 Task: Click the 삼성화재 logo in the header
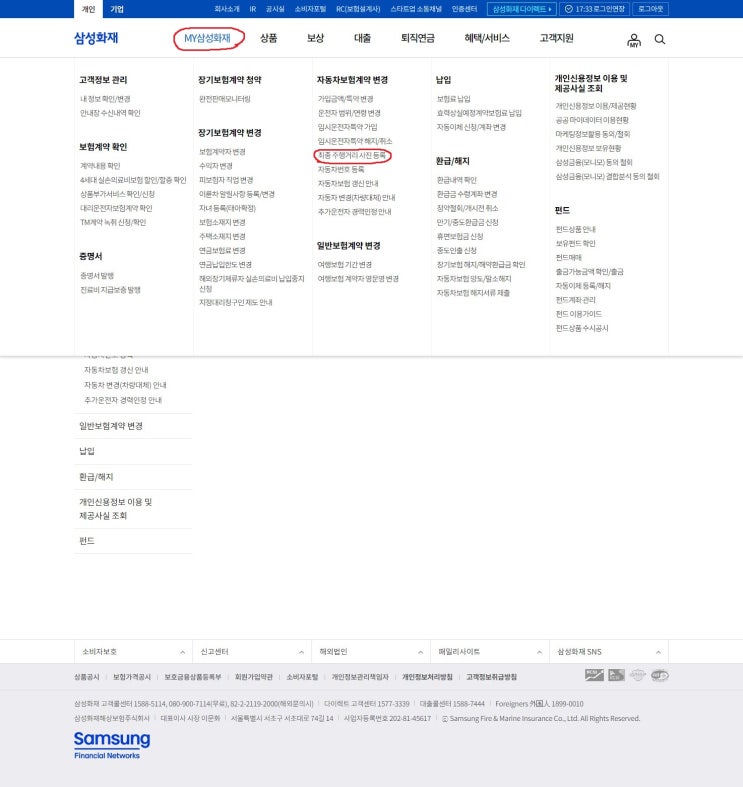tap(96, 38)
